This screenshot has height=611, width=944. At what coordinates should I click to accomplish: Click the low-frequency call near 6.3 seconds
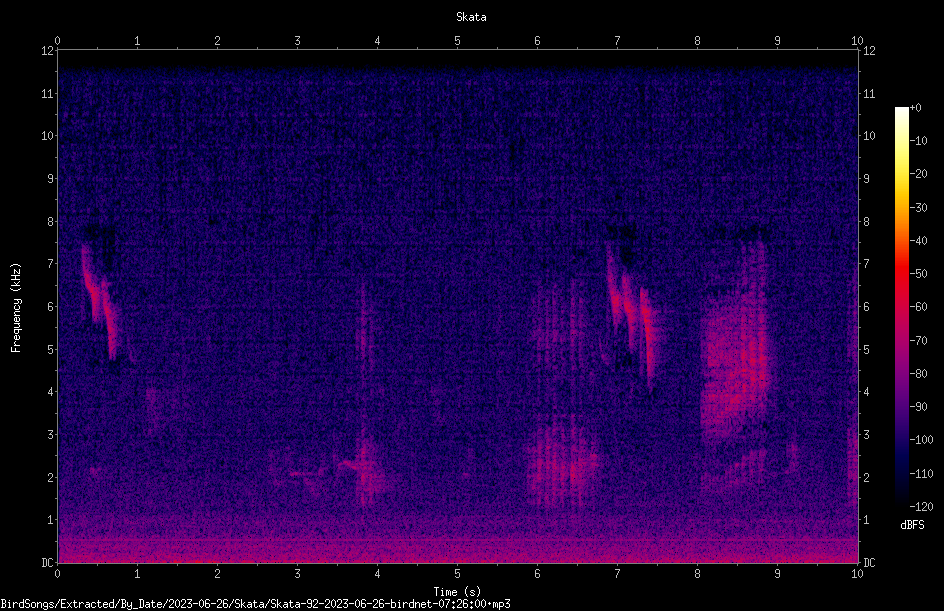(563, 464)
